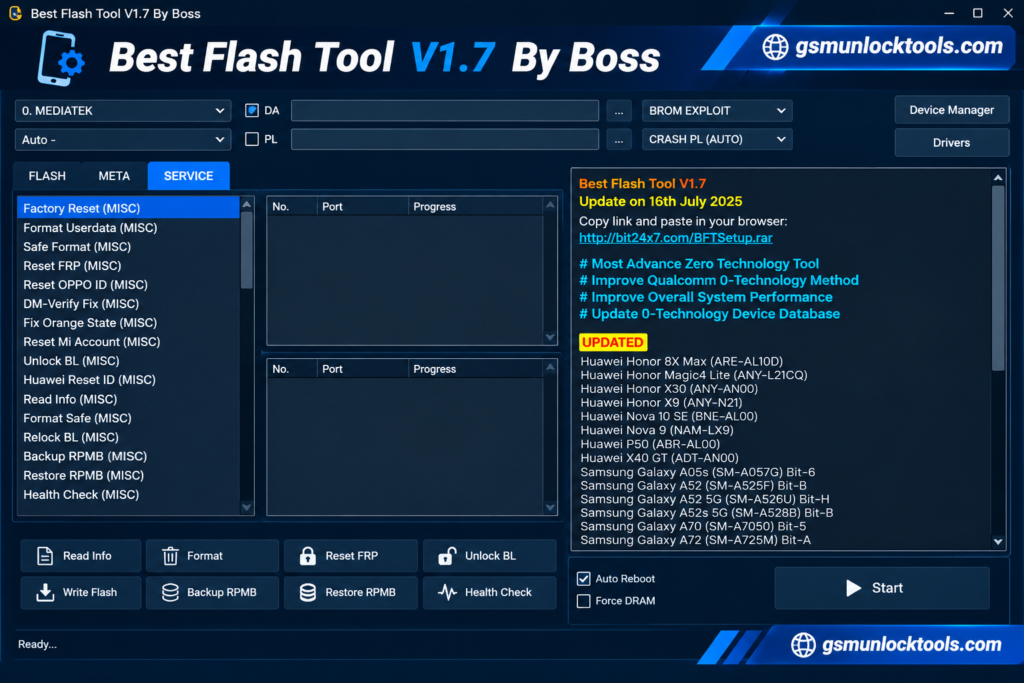
Task: Select Reset Mi Account (MISC)
Action: [128, 342]
